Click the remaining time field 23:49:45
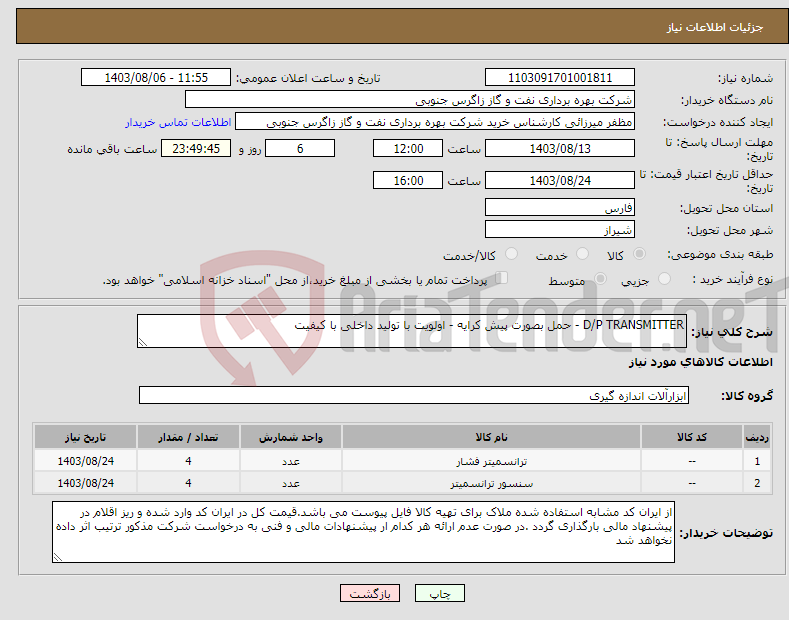The image size is (789, 620). coord(196,148)
